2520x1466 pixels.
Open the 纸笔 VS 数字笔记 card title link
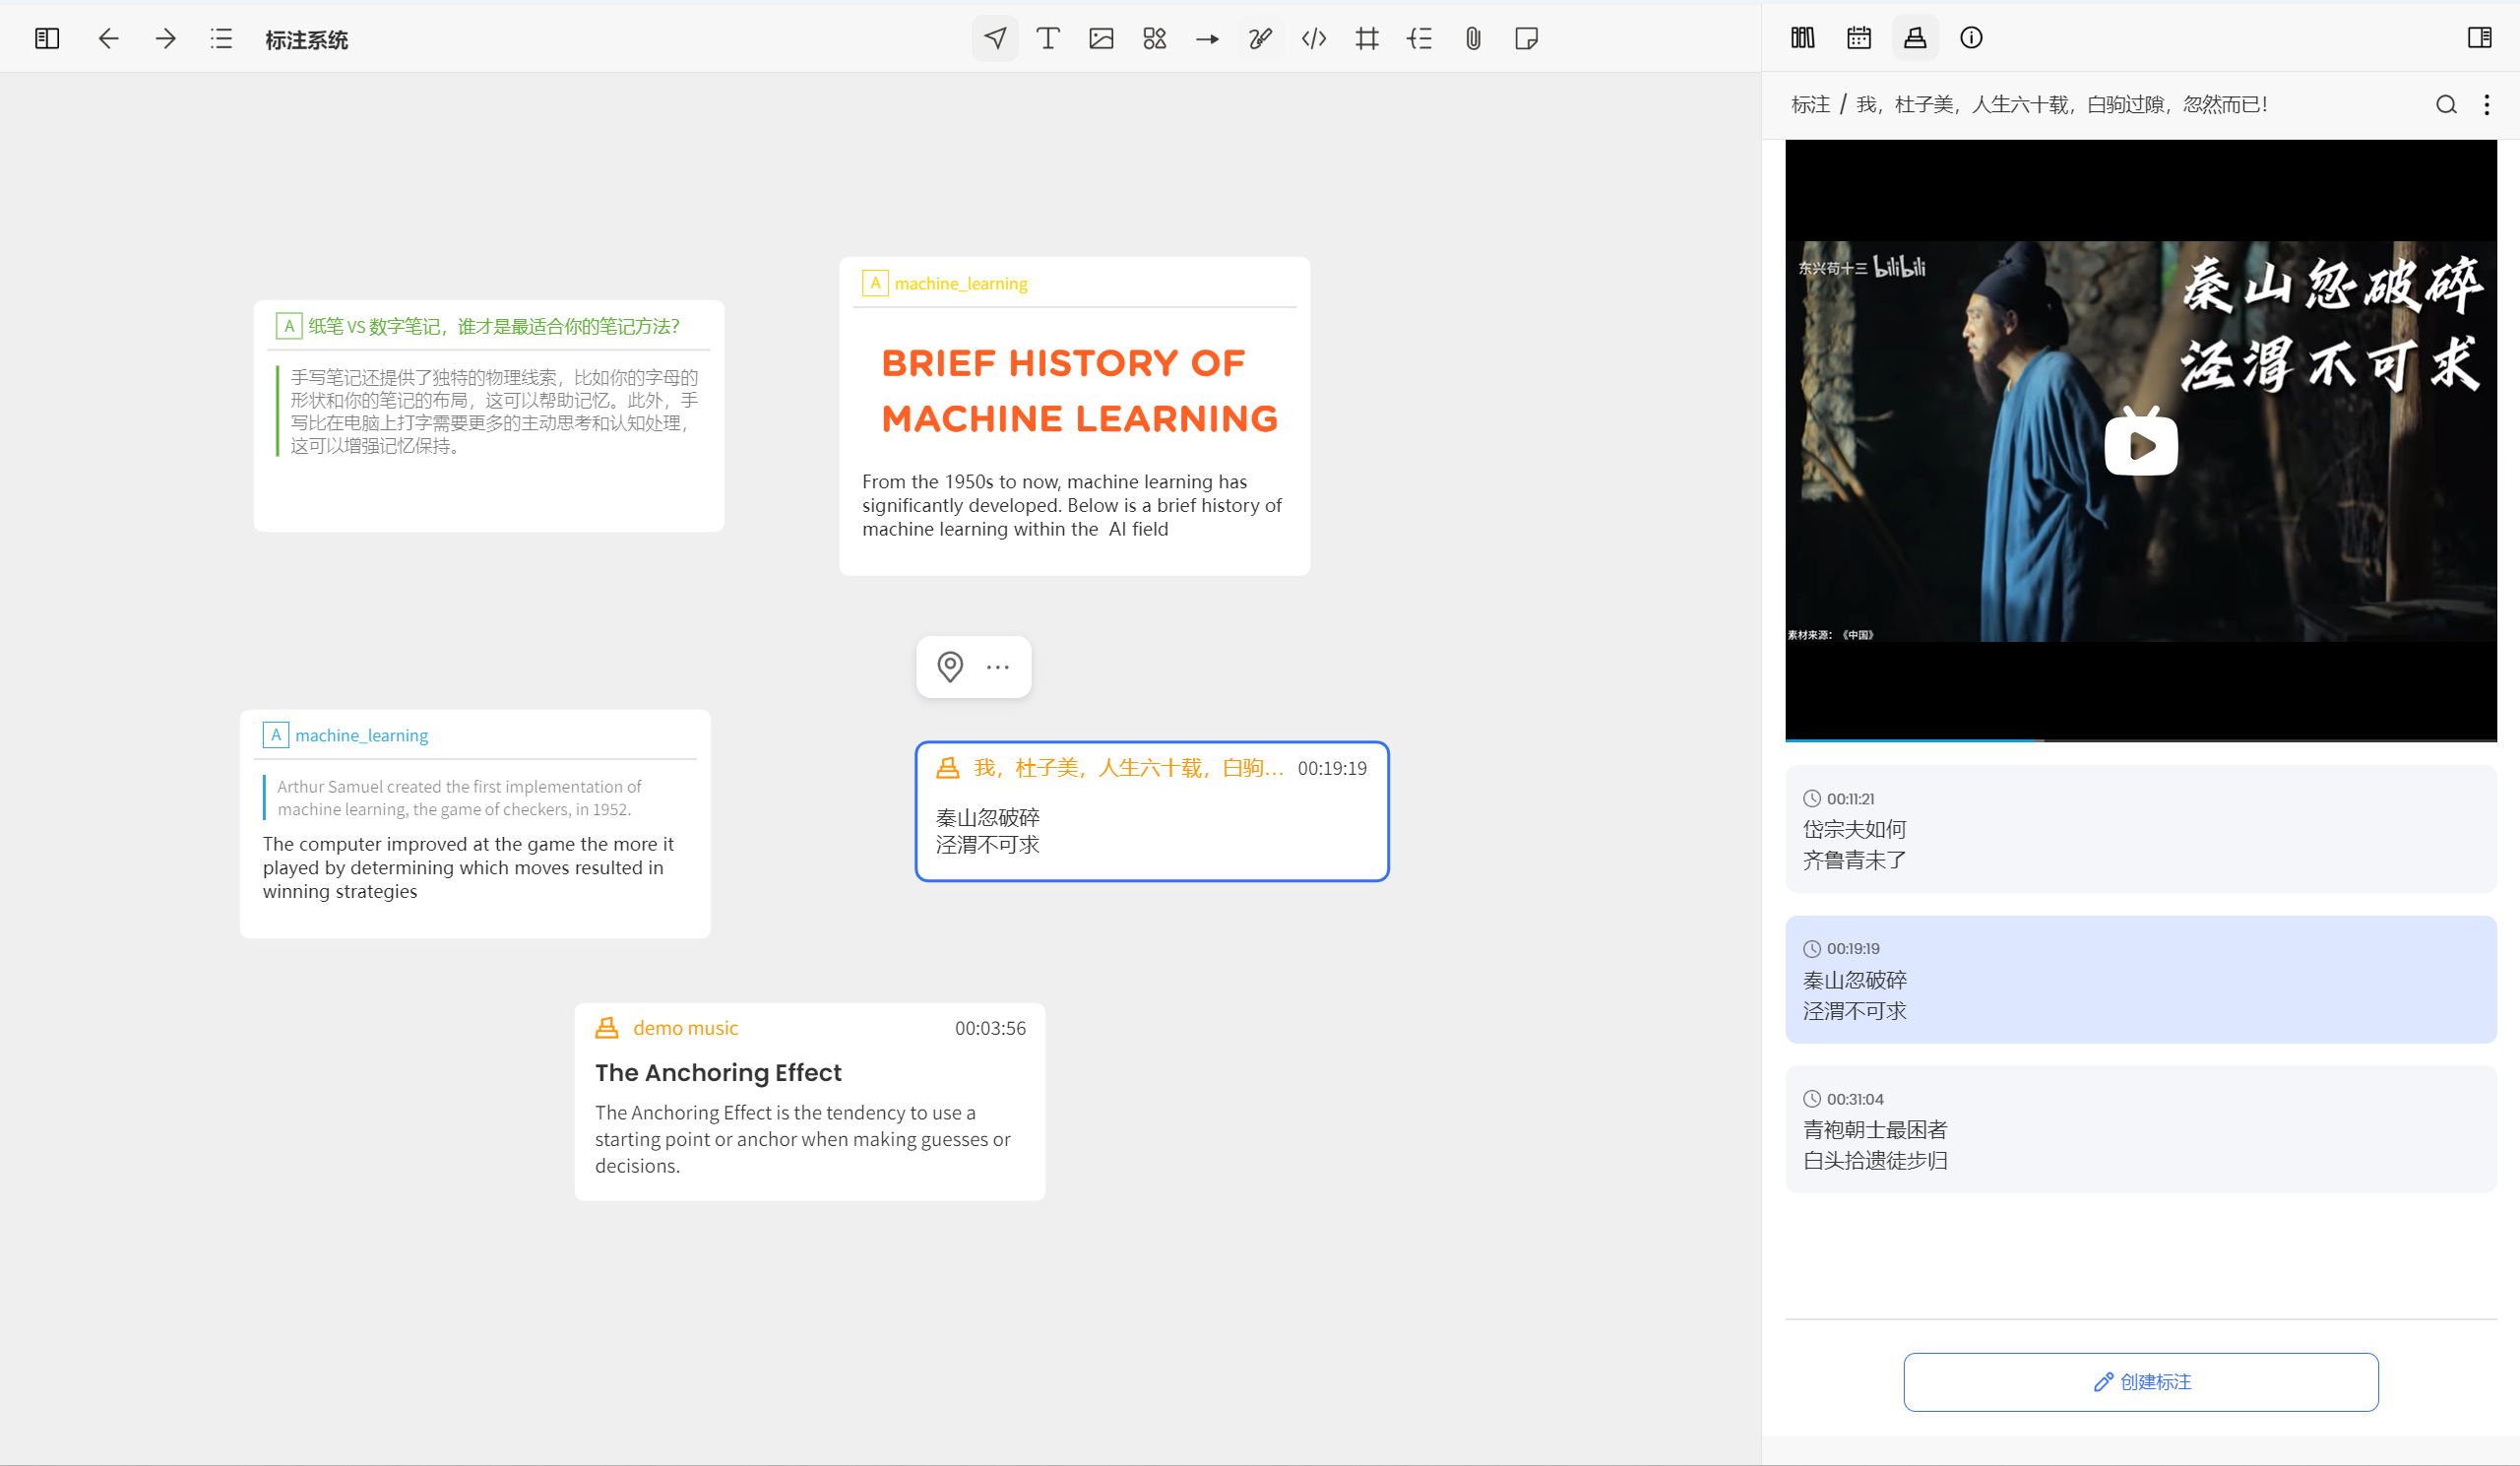pyautogui.click(x=494, y=326)
